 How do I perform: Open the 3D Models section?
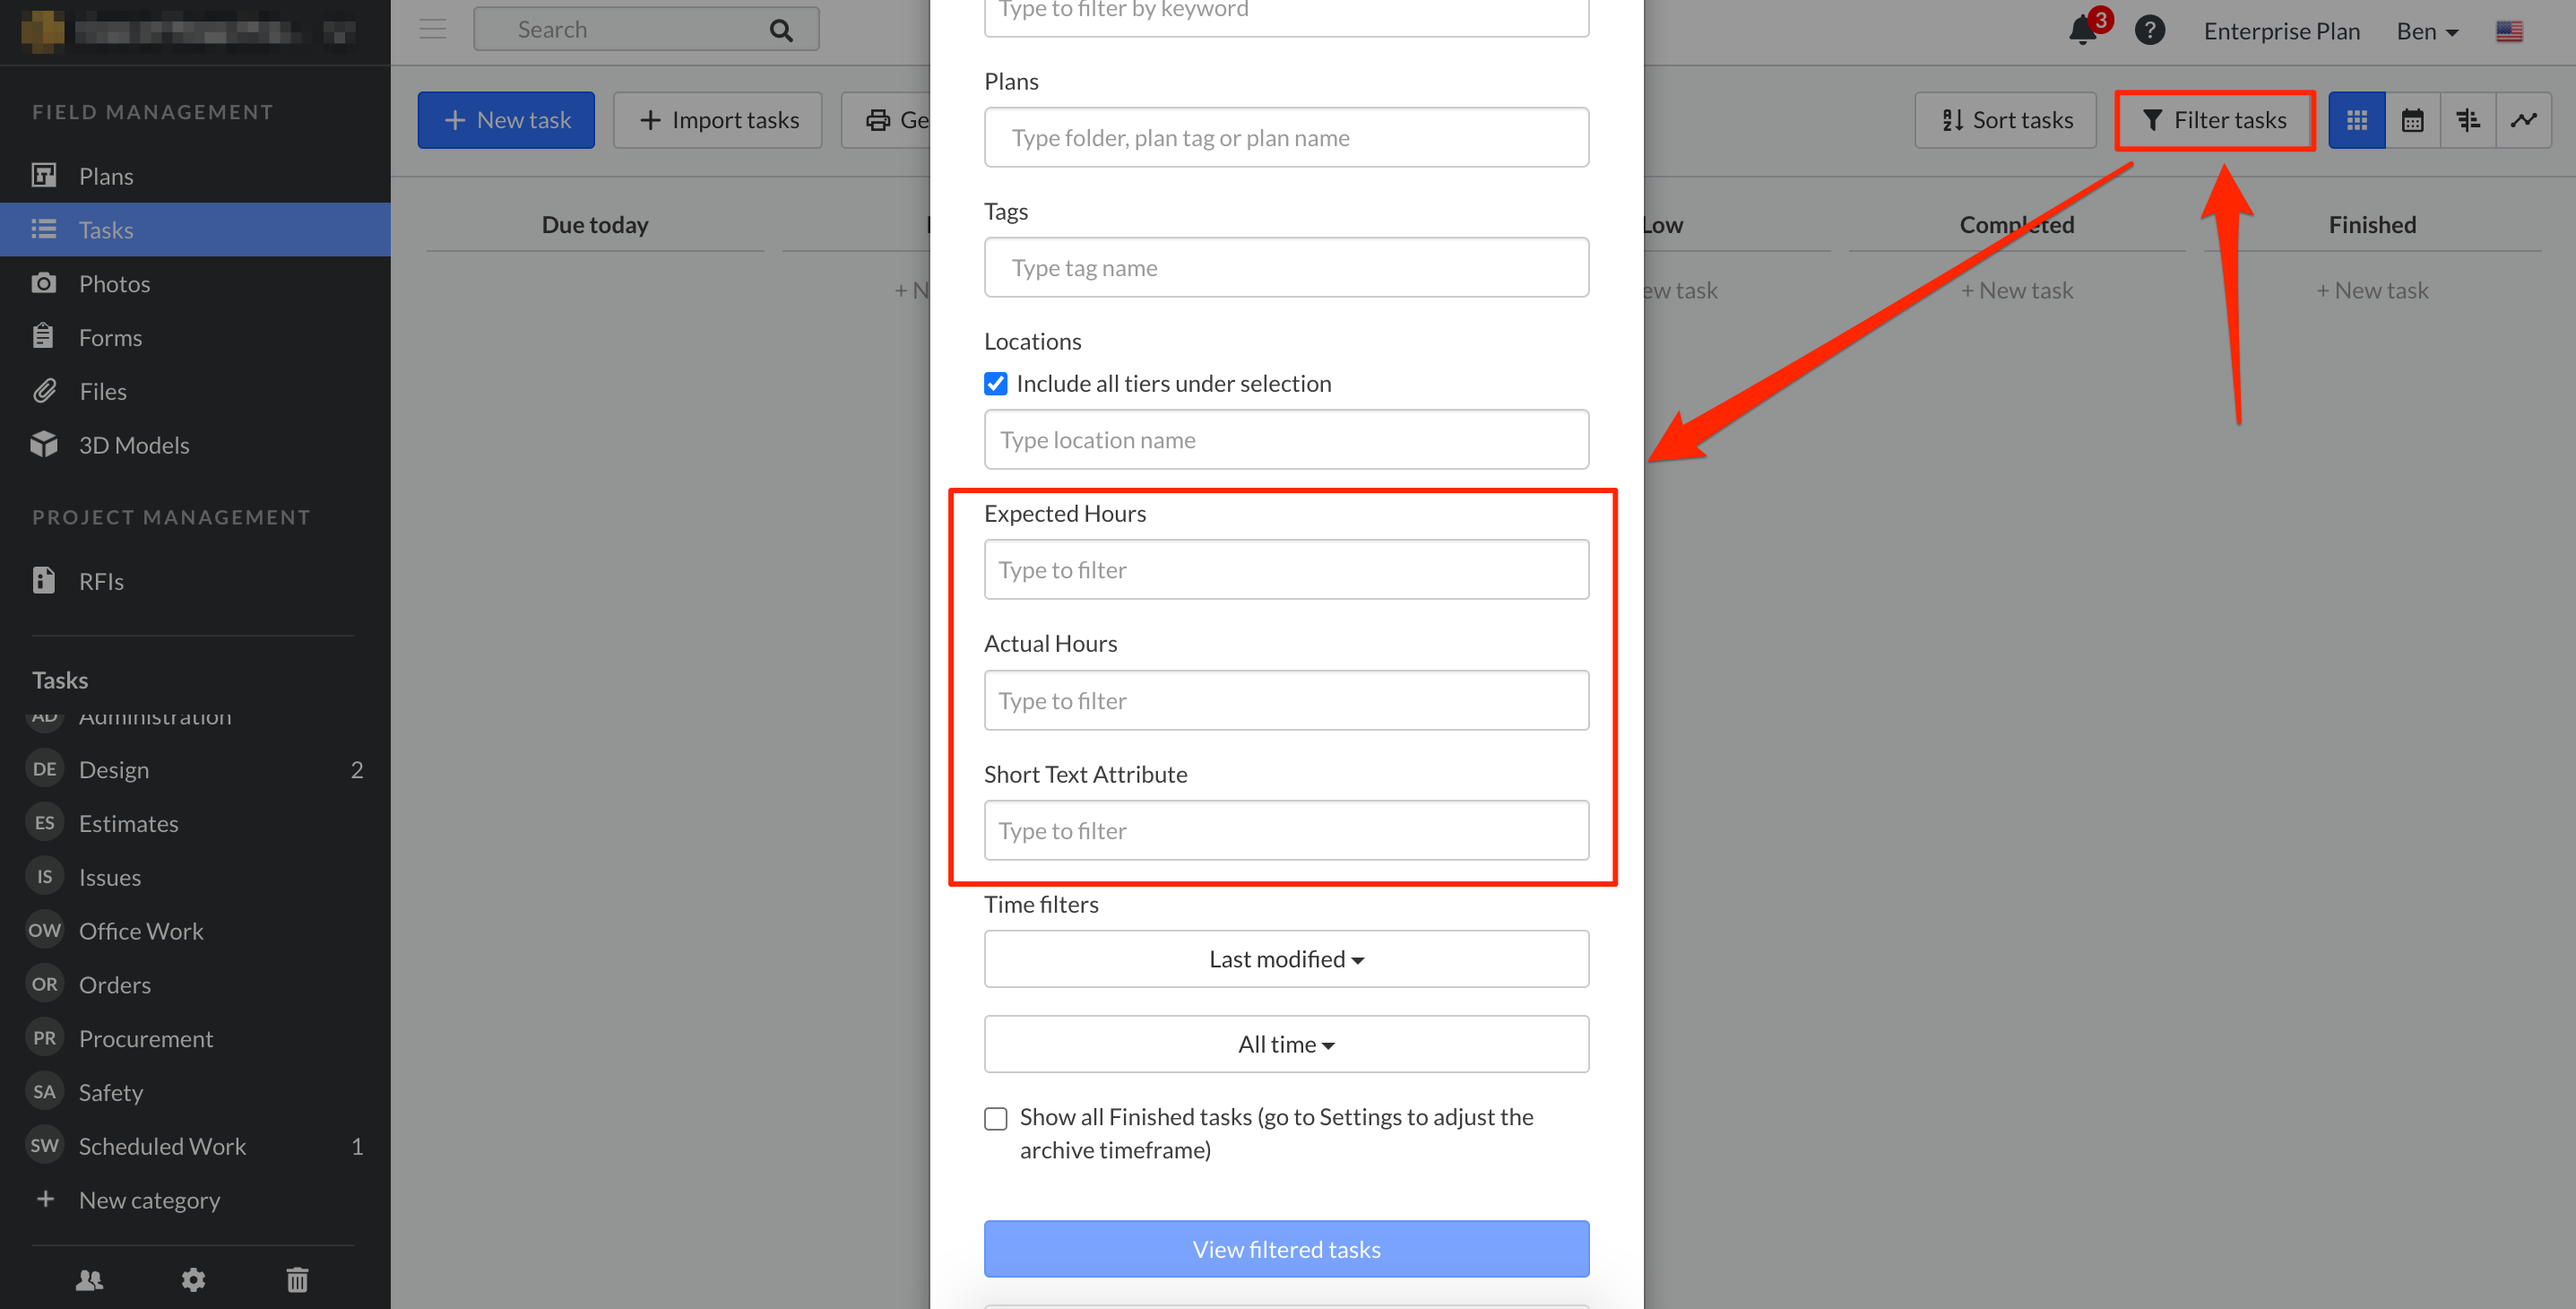coord(134,444)
